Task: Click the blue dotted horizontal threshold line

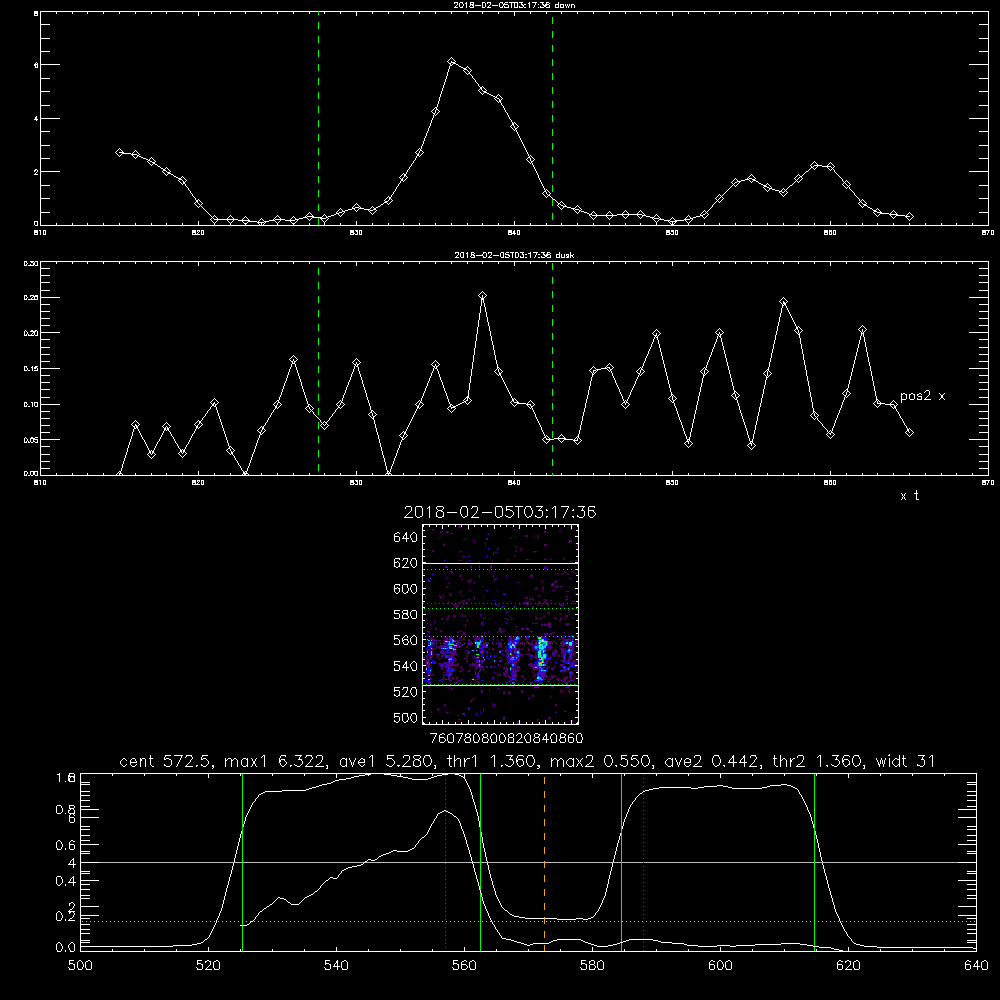Action: 528,922
